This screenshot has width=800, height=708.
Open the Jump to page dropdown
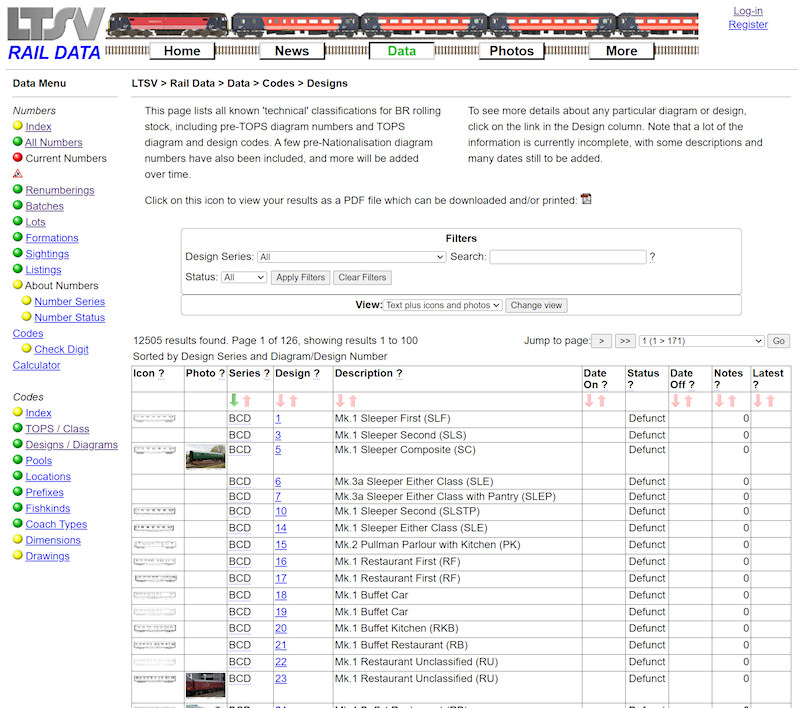pos(701,340)
